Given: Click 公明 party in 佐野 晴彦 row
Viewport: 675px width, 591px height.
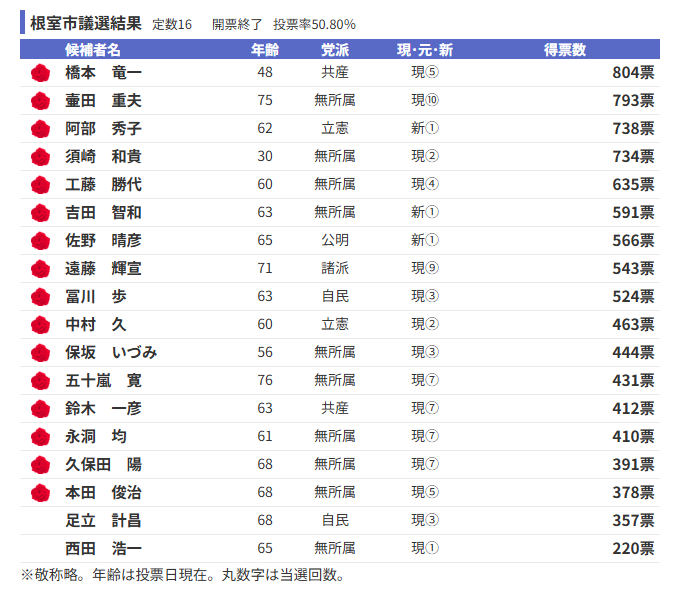Looking at the screenshot, I should tap(335, 240).
